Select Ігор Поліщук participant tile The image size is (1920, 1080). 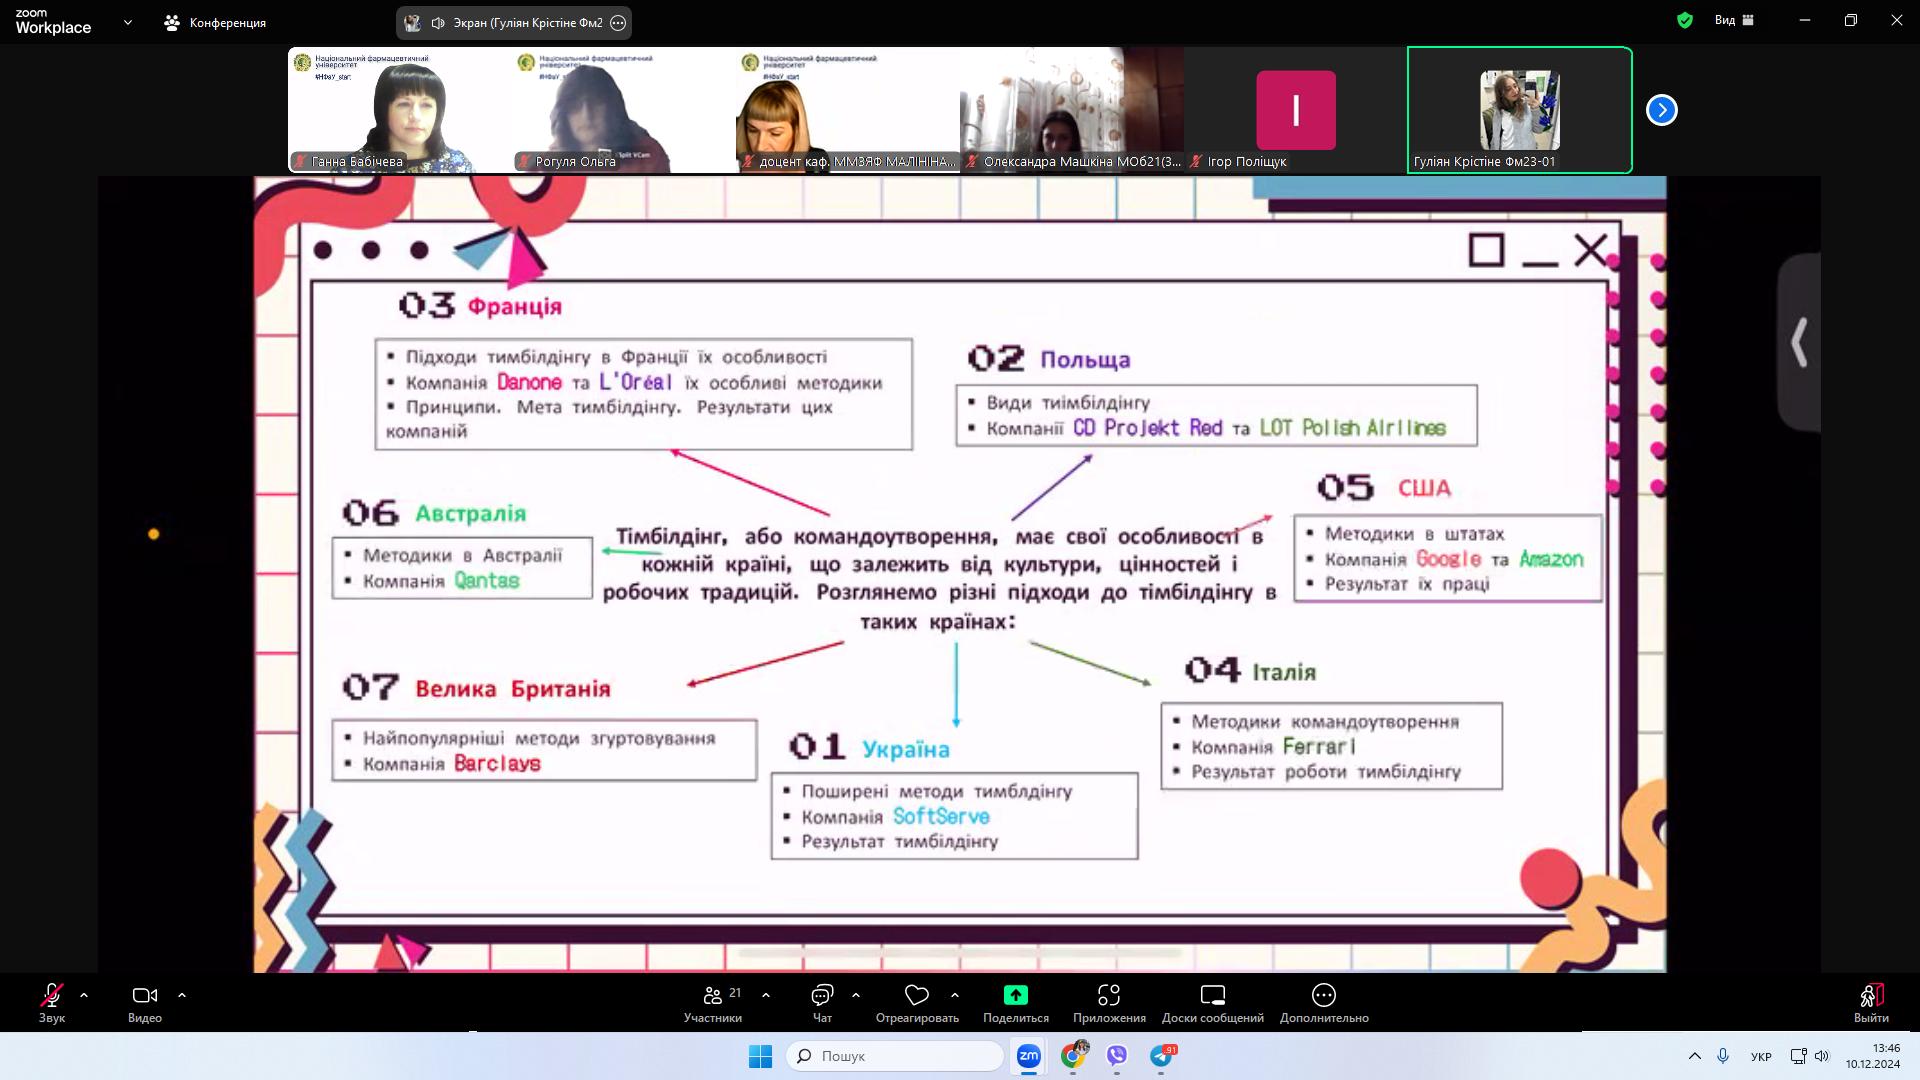1296,110
